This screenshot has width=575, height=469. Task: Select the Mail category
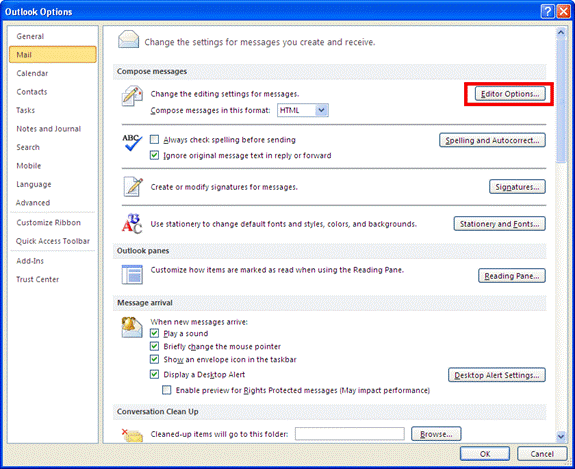click(53, 55)
